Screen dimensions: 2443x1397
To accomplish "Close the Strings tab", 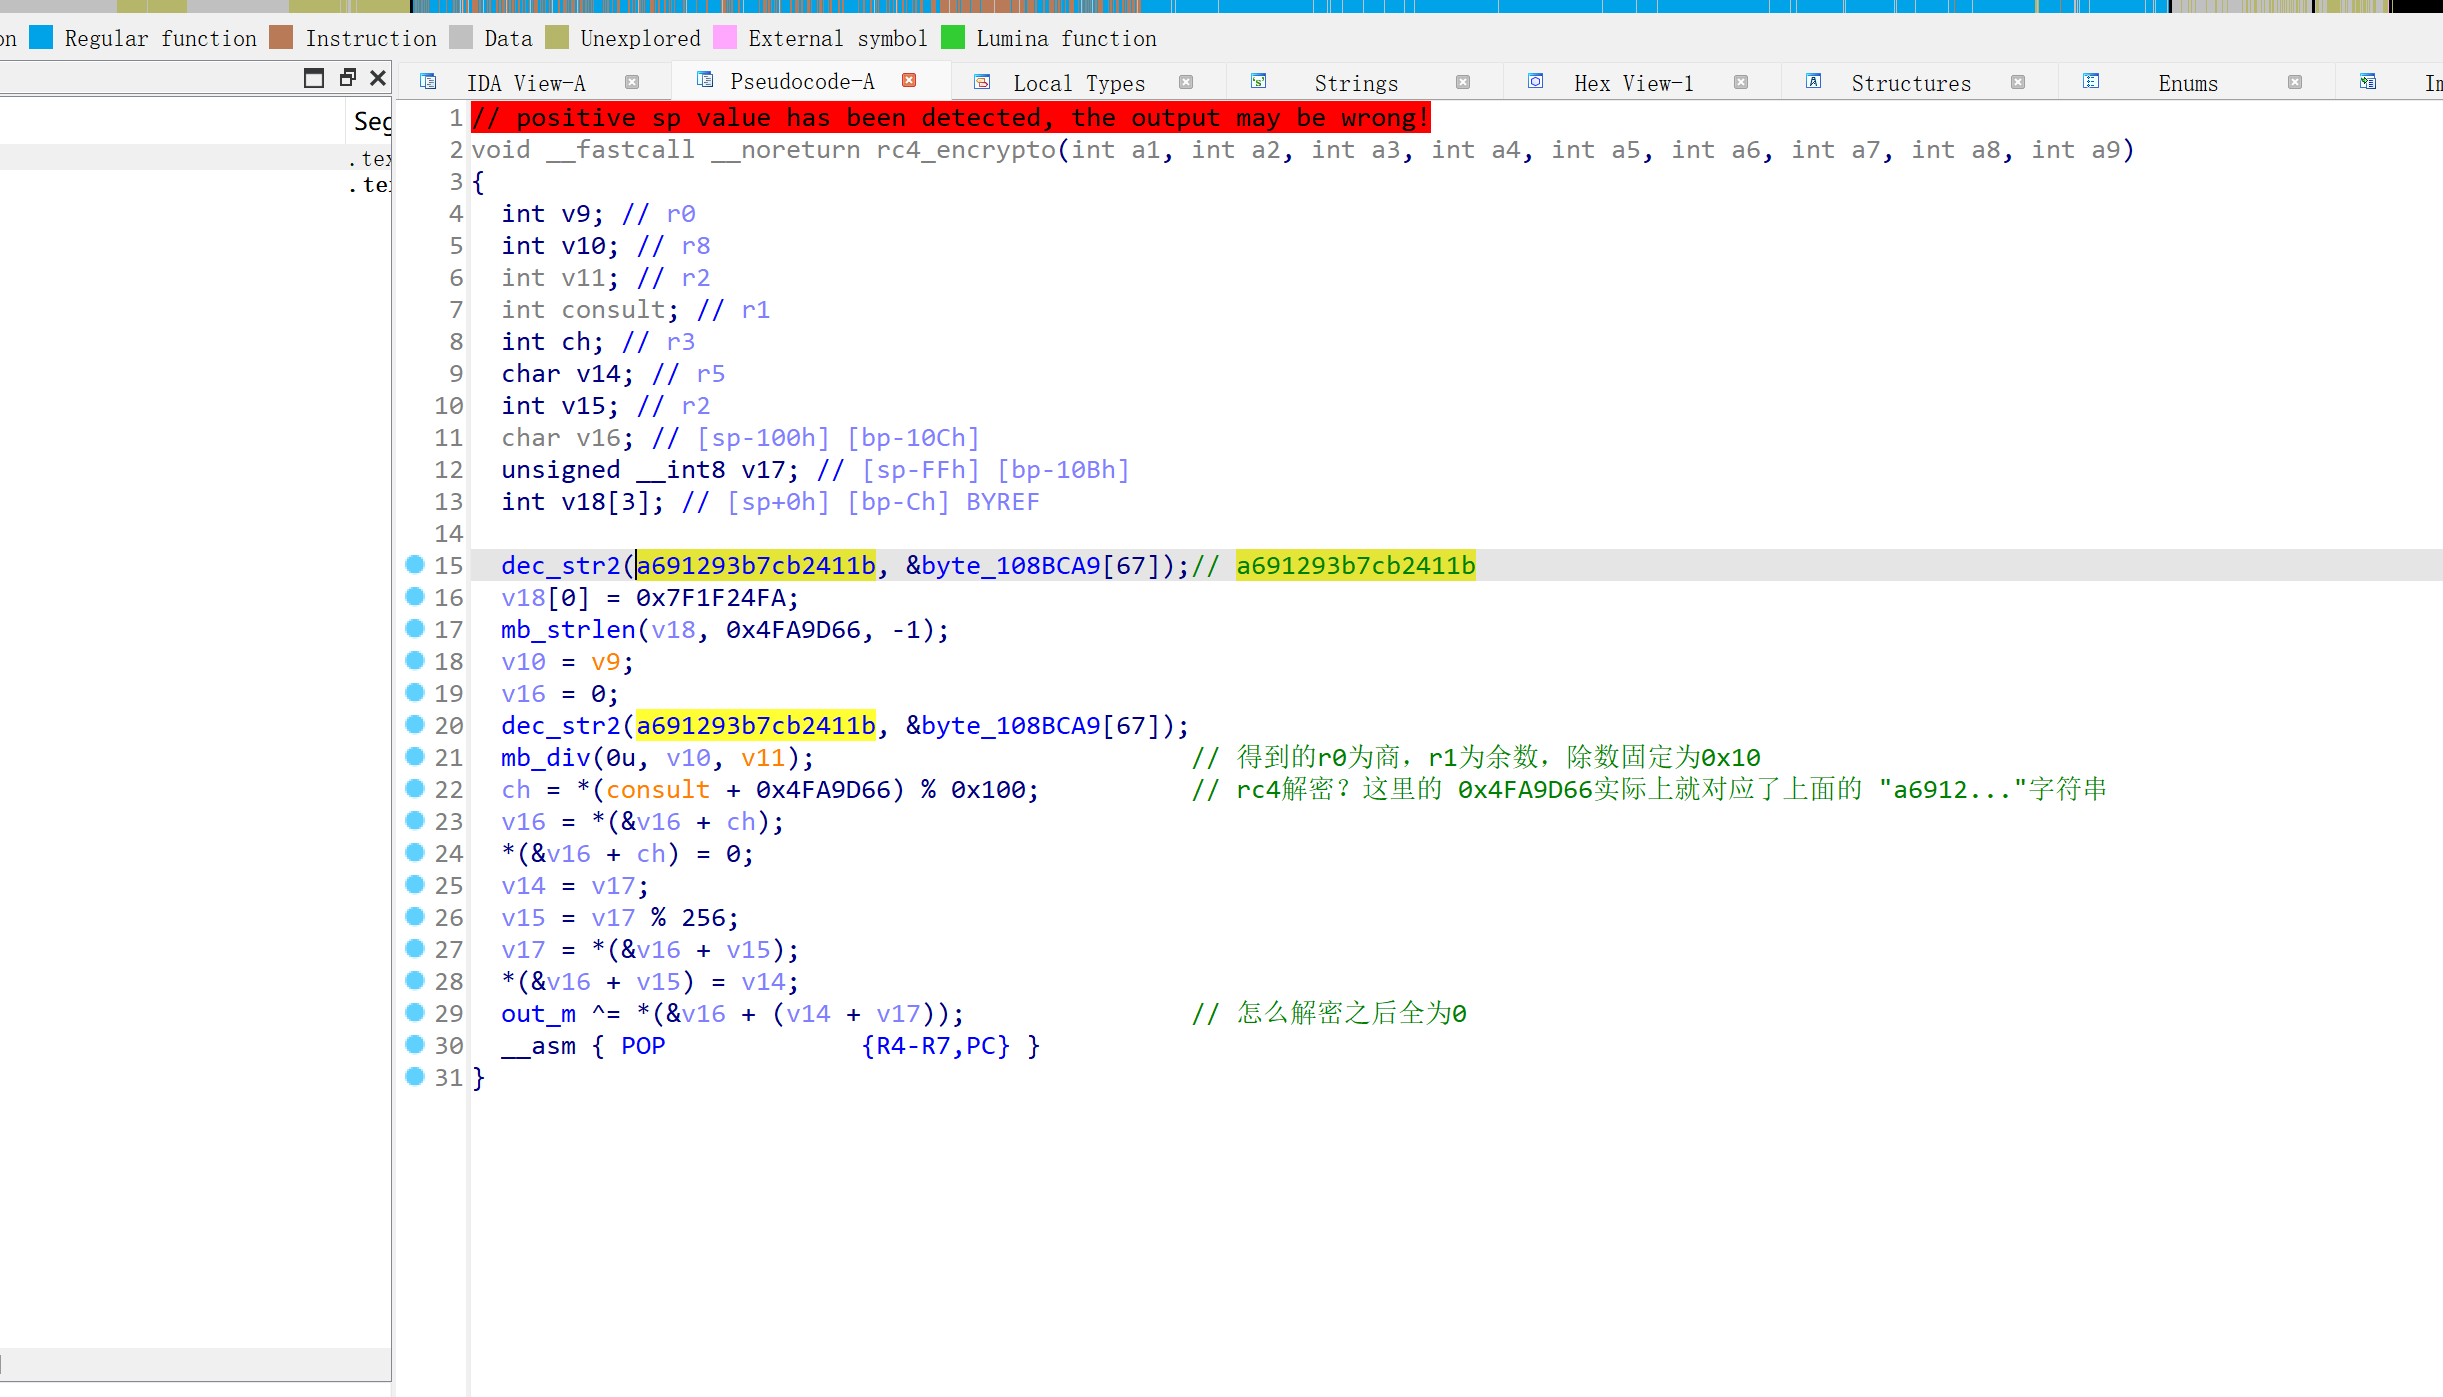I will [x=1463, y=82].
